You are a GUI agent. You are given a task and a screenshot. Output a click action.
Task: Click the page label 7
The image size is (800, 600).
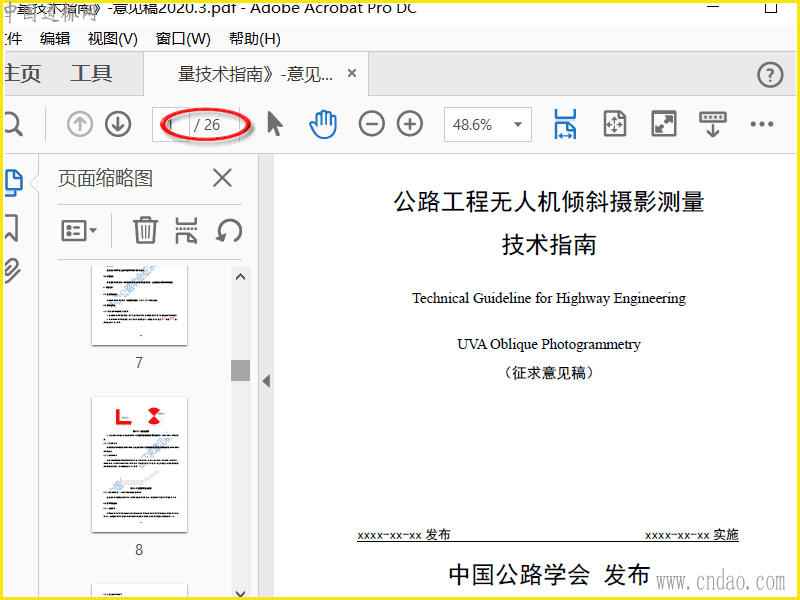point(139,362)
